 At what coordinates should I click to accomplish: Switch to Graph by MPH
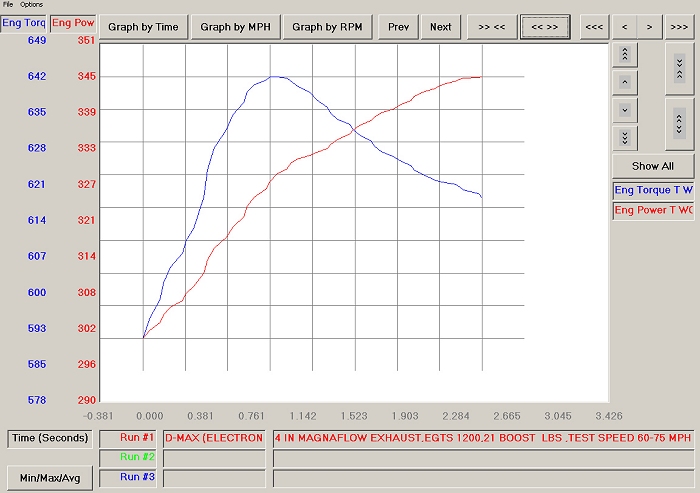235,27
